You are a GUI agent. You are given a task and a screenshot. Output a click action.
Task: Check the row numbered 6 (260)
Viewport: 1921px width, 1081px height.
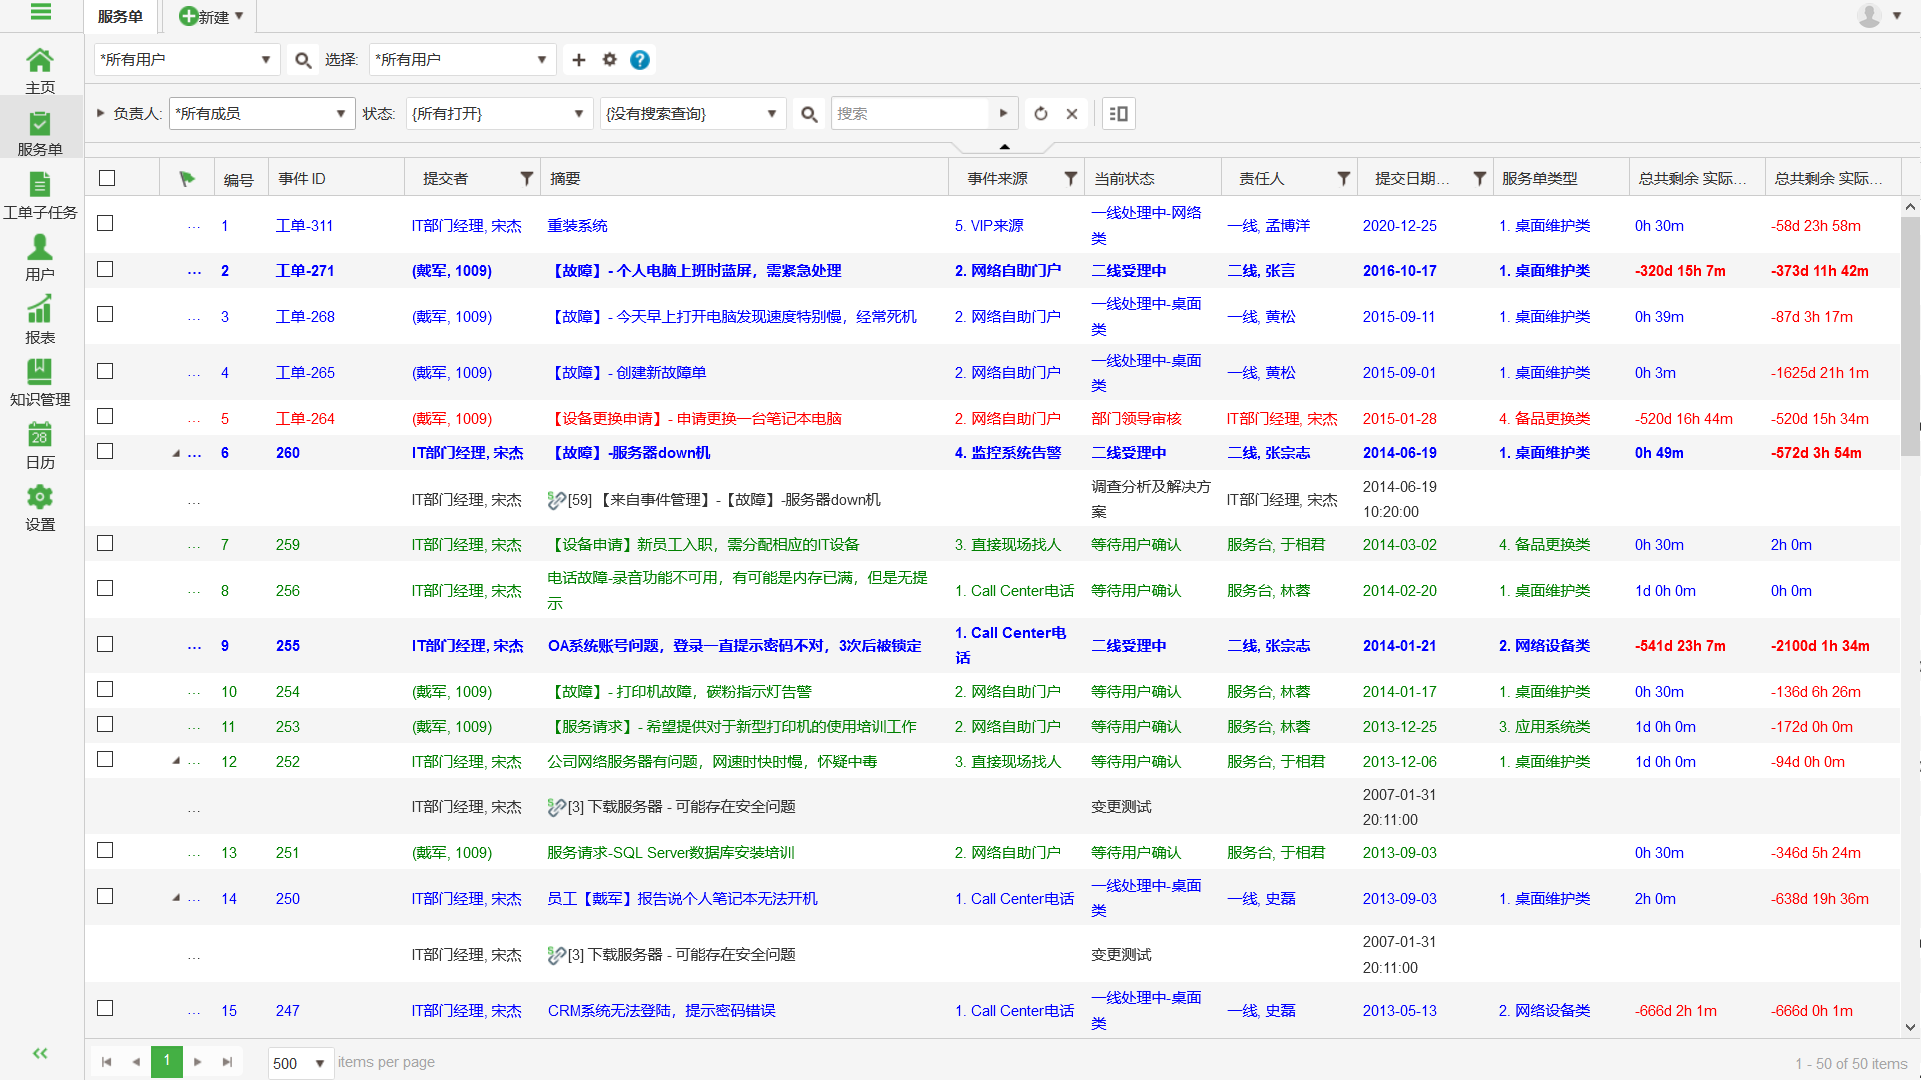point(105,451)
